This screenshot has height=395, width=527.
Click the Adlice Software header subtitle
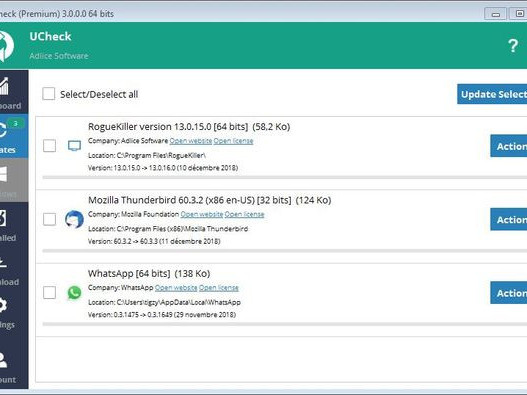tap(59, 56)
